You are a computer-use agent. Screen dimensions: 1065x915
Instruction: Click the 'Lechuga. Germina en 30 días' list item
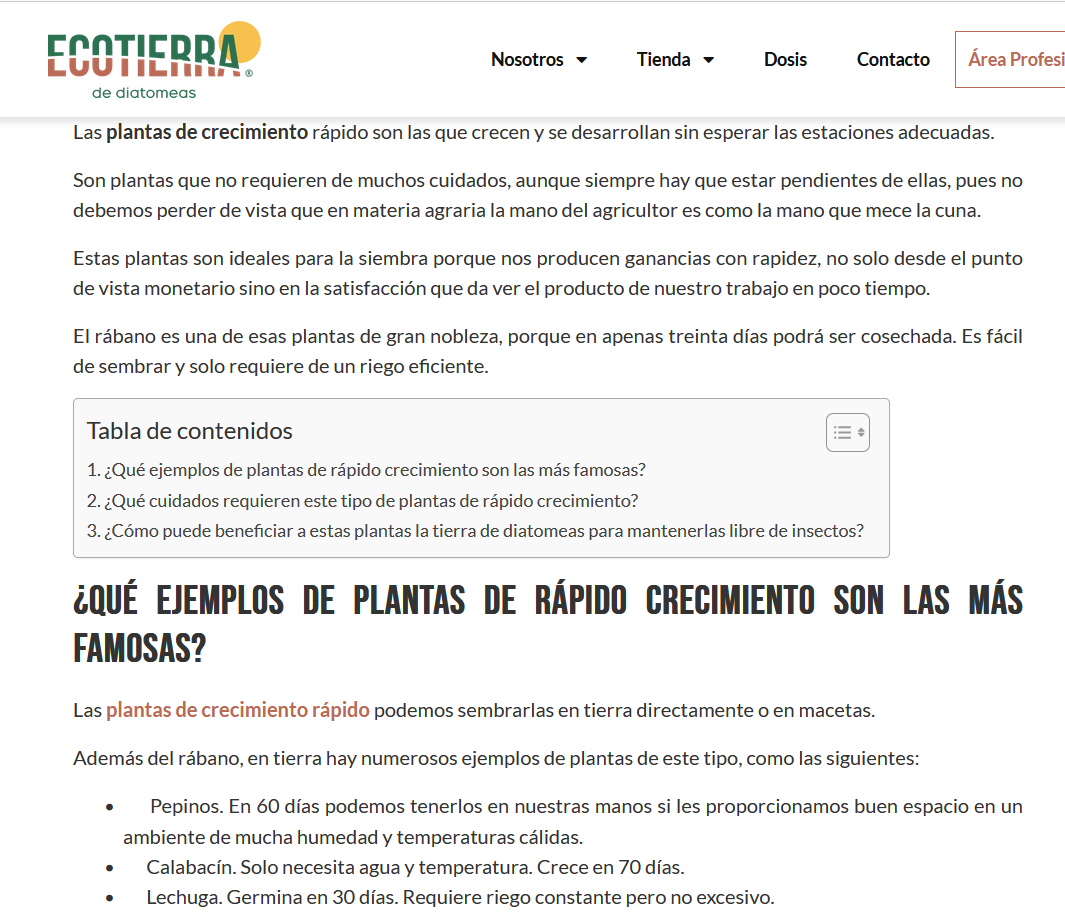click(x=461, y=897)
